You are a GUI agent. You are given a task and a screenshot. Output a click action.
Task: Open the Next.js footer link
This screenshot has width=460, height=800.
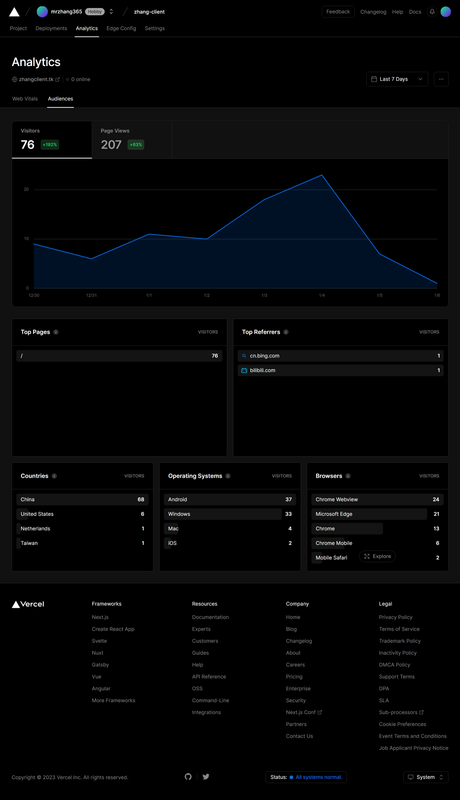click(100, 617)
